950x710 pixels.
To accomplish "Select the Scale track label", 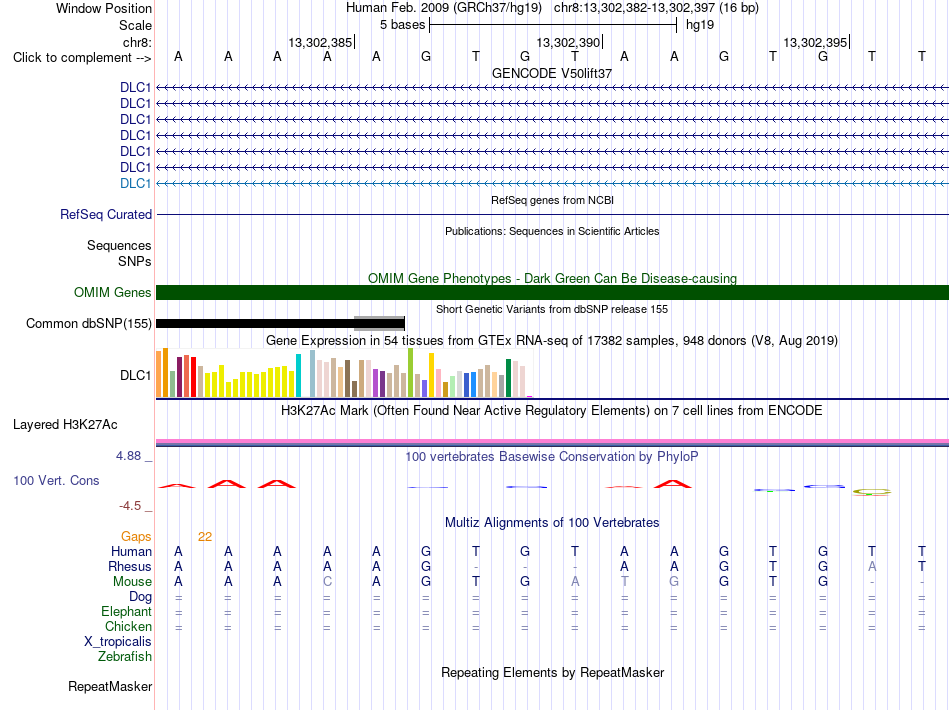I will pos(135,25).
